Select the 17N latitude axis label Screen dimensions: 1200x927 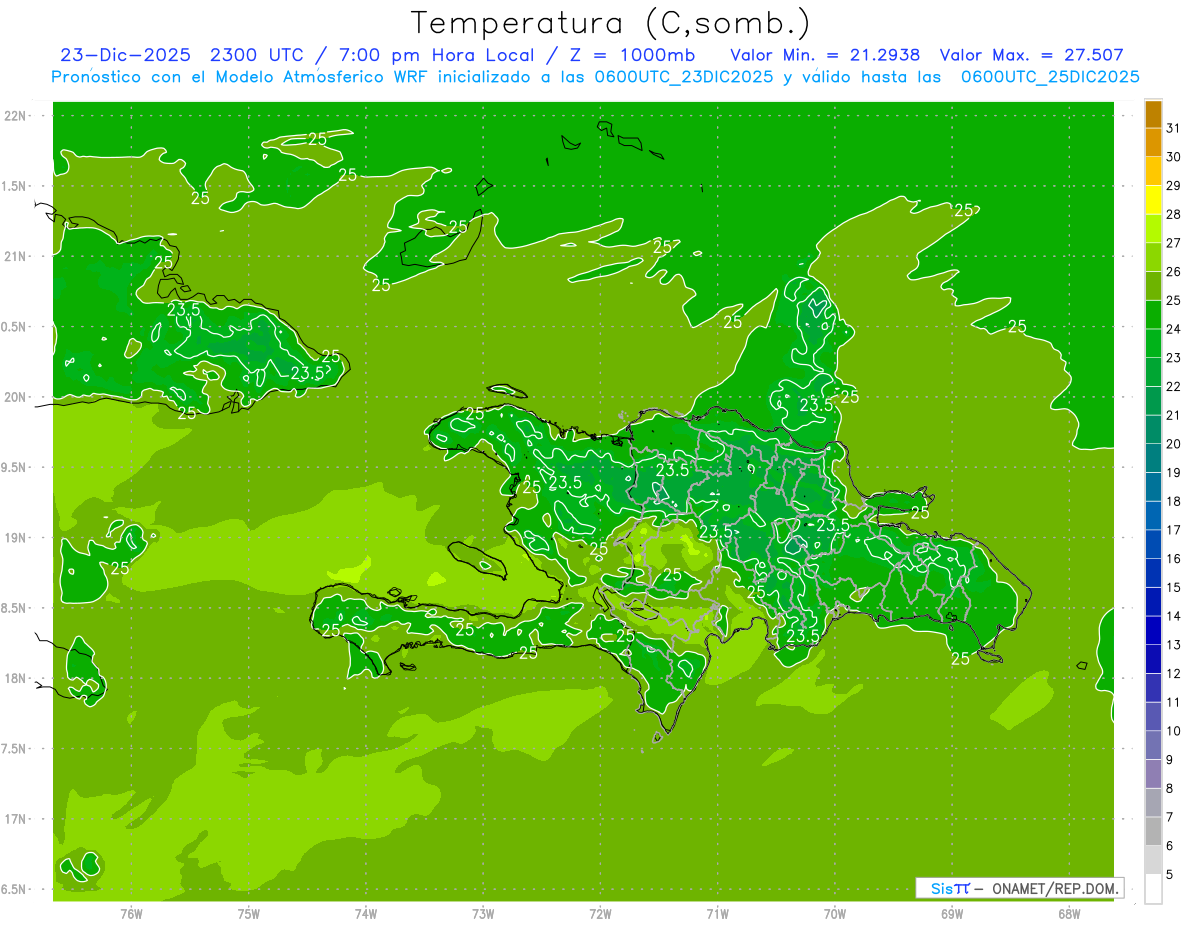pos(15,819)
